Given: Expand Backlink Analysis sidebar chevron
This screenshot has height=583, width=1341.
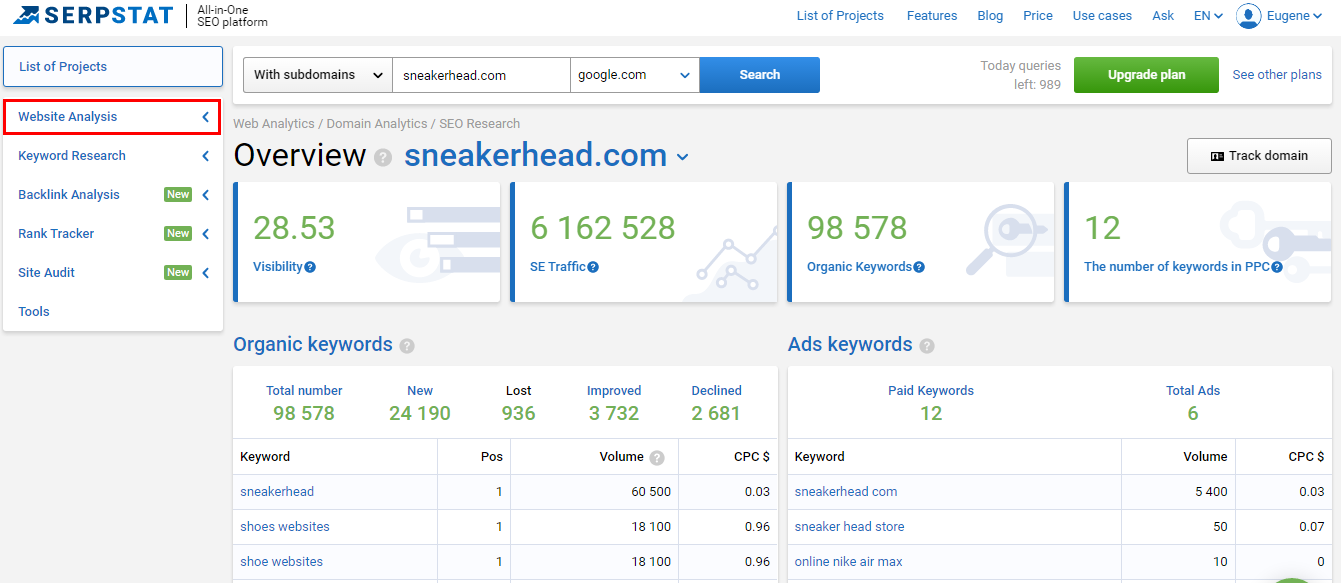Looking at the screenshot, I should [x=206, y=195].
